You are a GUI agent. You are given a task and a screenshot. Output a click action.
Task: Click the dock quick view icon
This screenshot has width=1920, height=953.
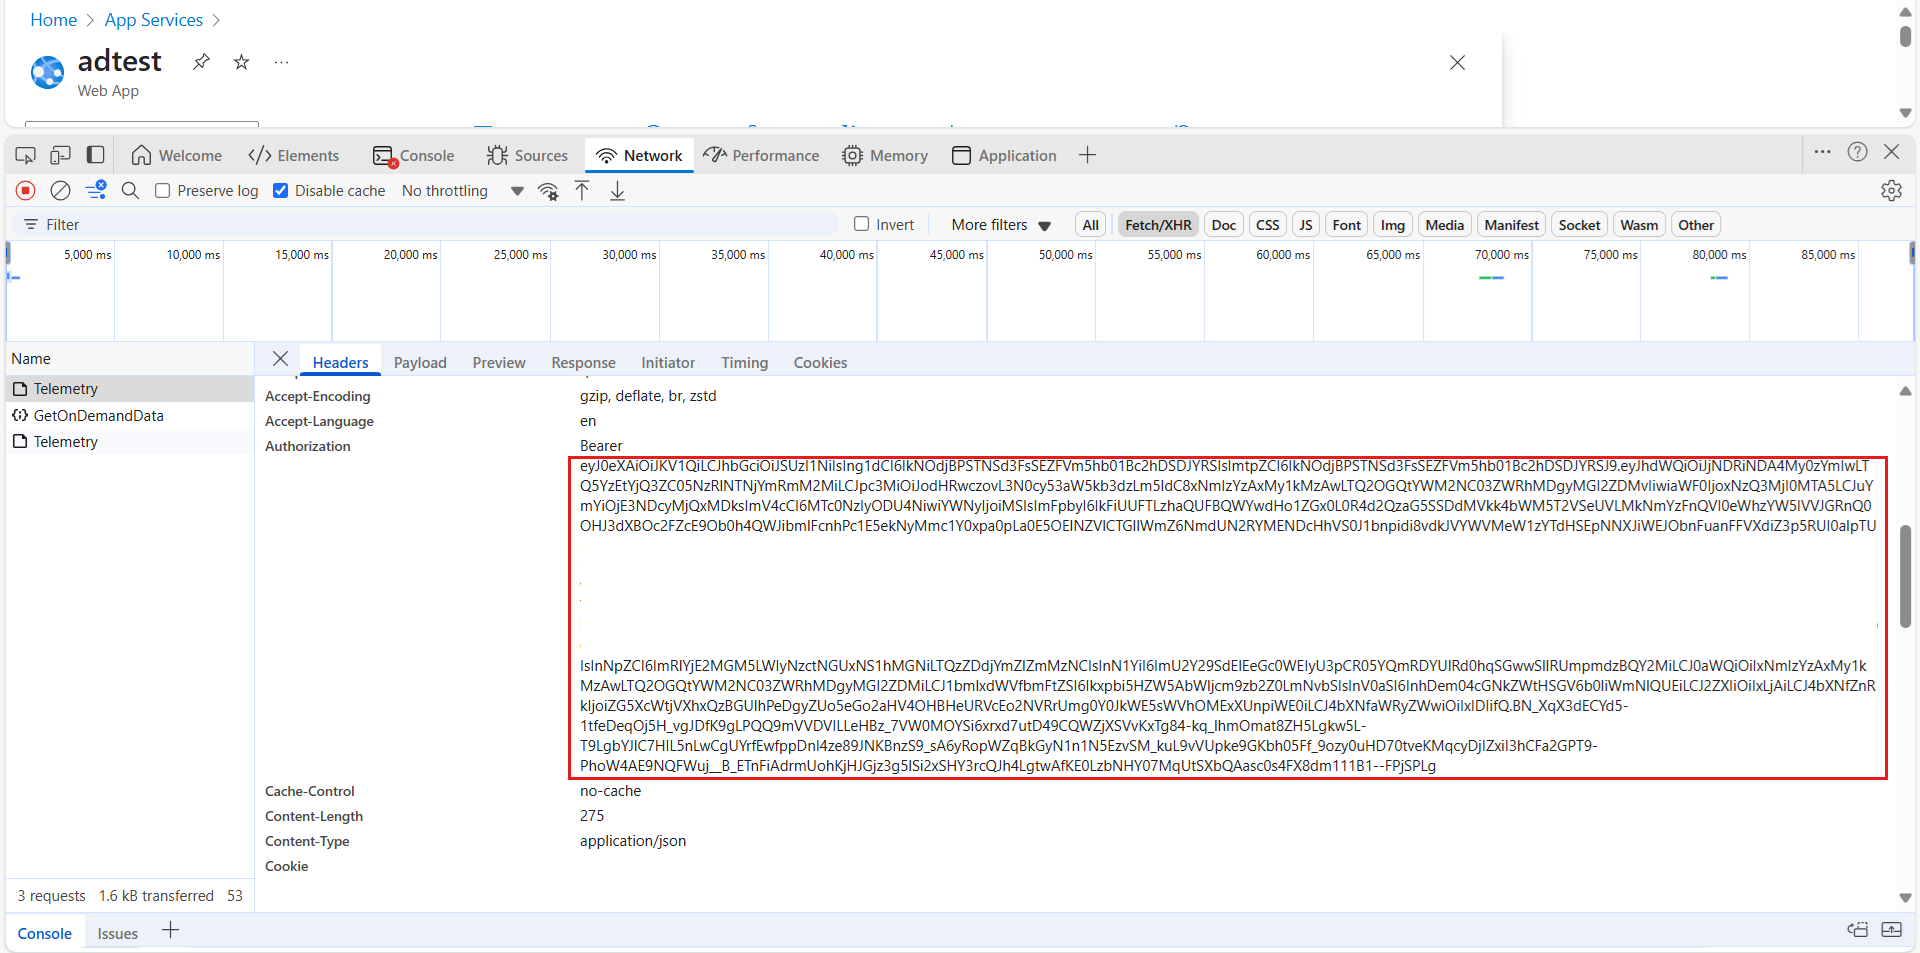[1857, 929]
